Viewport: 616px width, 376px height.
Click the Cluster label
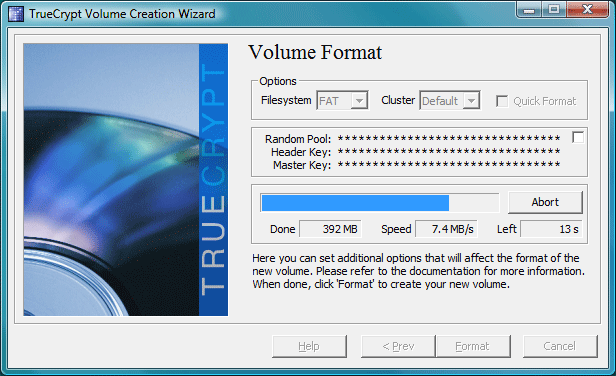click(398, 100)
